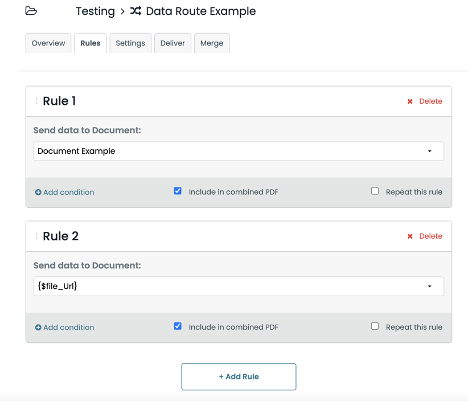The height and width of the screenshot is (401, 468).
Task: Click the Testing breadcrumb link
Action: tap(95, 11)
